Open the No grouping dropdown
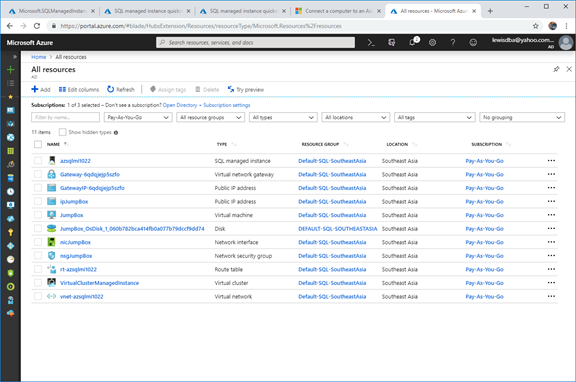 click(x=522, y=117)
